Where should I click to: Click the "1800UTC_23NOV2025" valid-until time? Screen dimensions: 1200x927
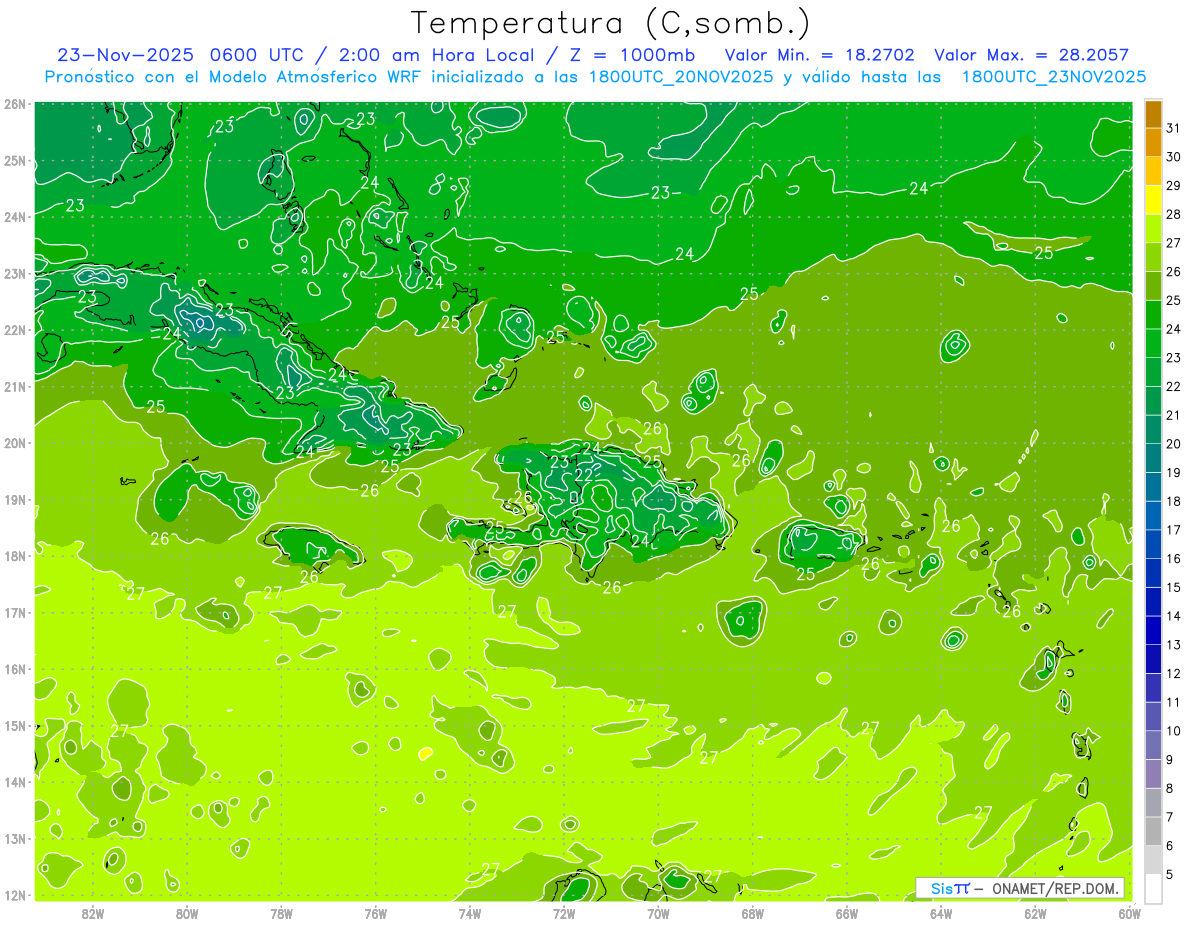click(1053, 77)
